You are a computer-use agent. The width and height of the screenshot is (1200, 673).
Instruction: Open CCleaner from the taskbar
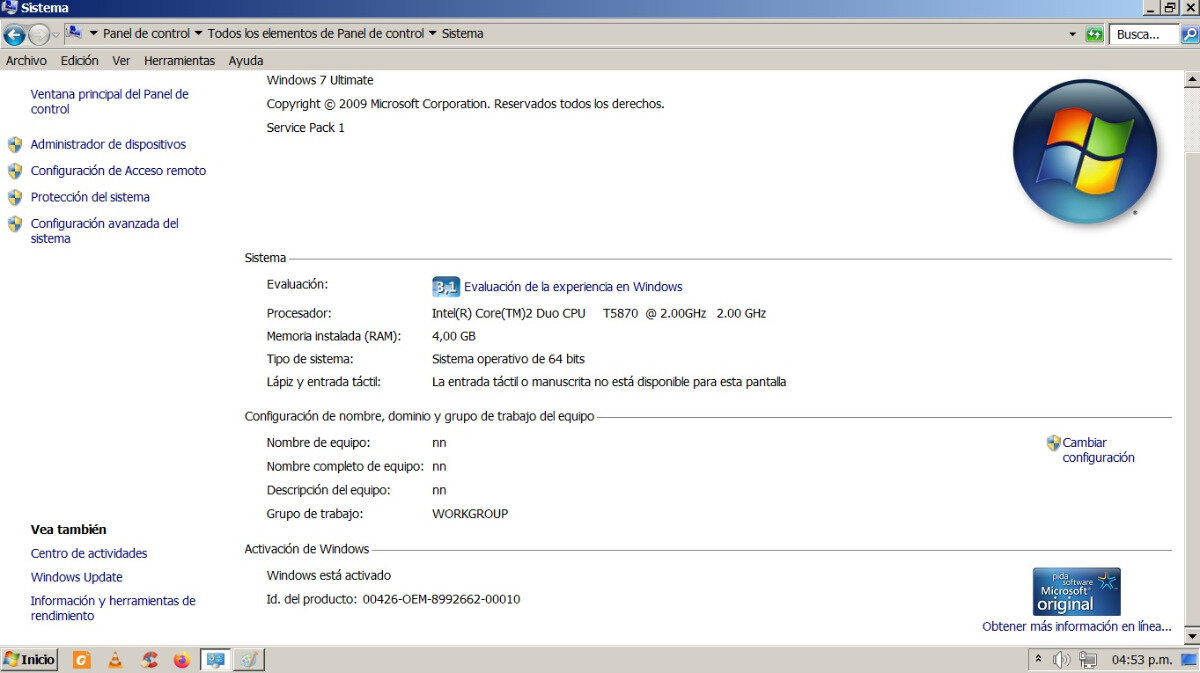pos(149,660)
